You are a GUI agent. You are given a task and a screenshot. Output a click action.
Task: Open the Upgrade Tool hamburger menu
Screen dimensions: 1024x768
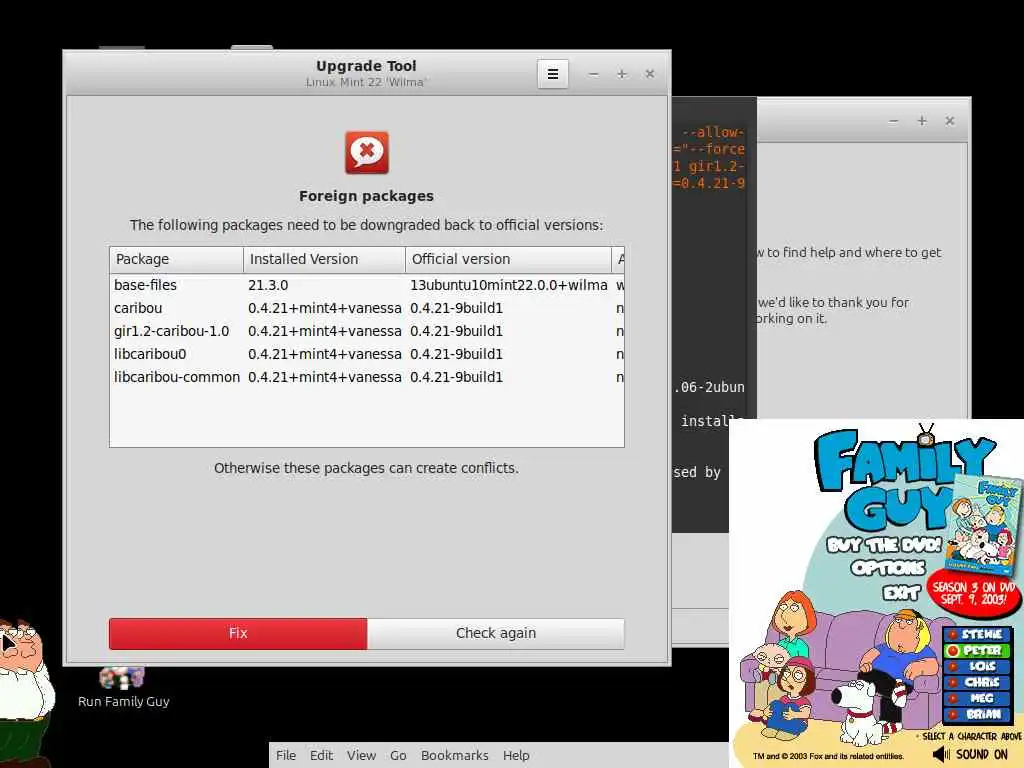click(552, 74)
